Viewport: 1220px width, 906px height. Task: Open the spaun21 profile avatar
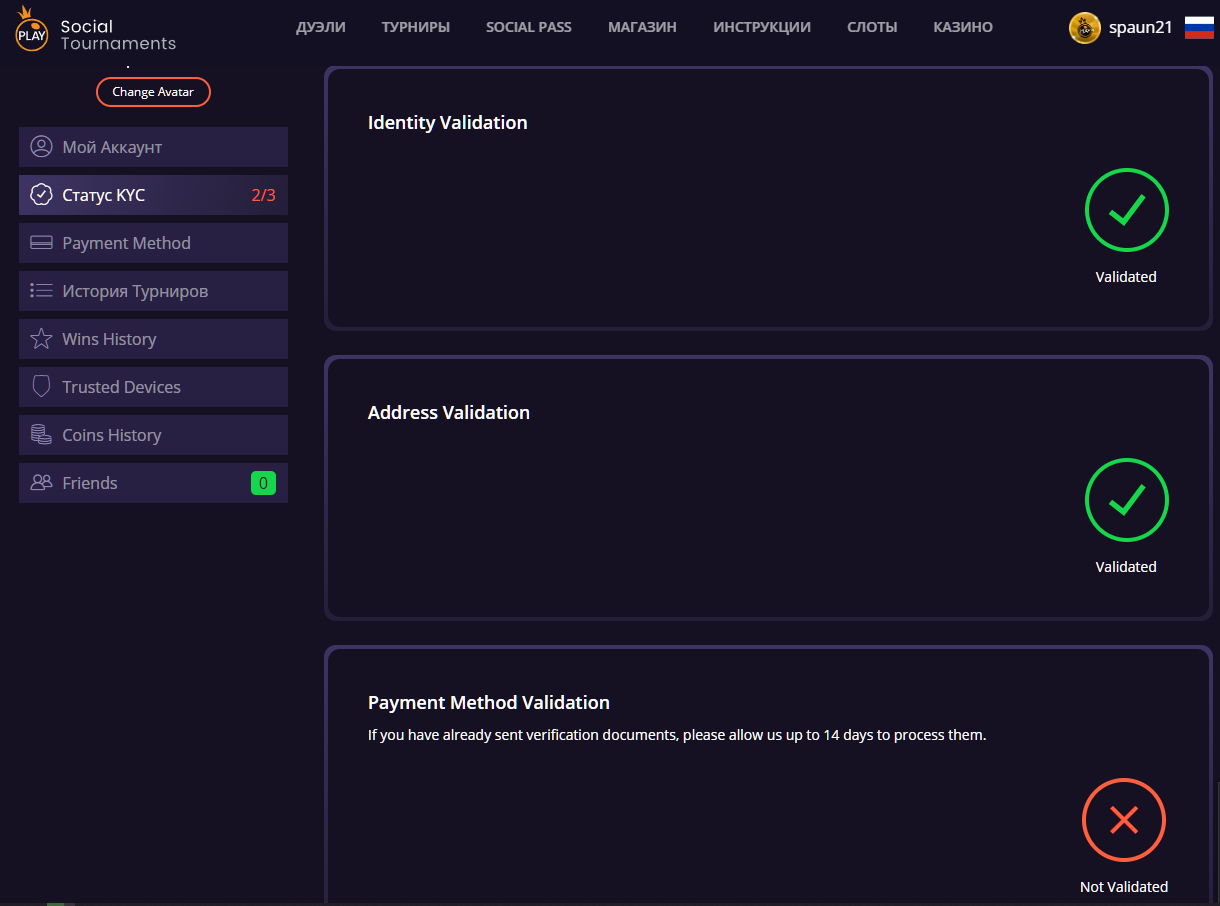pos(1084,28)
